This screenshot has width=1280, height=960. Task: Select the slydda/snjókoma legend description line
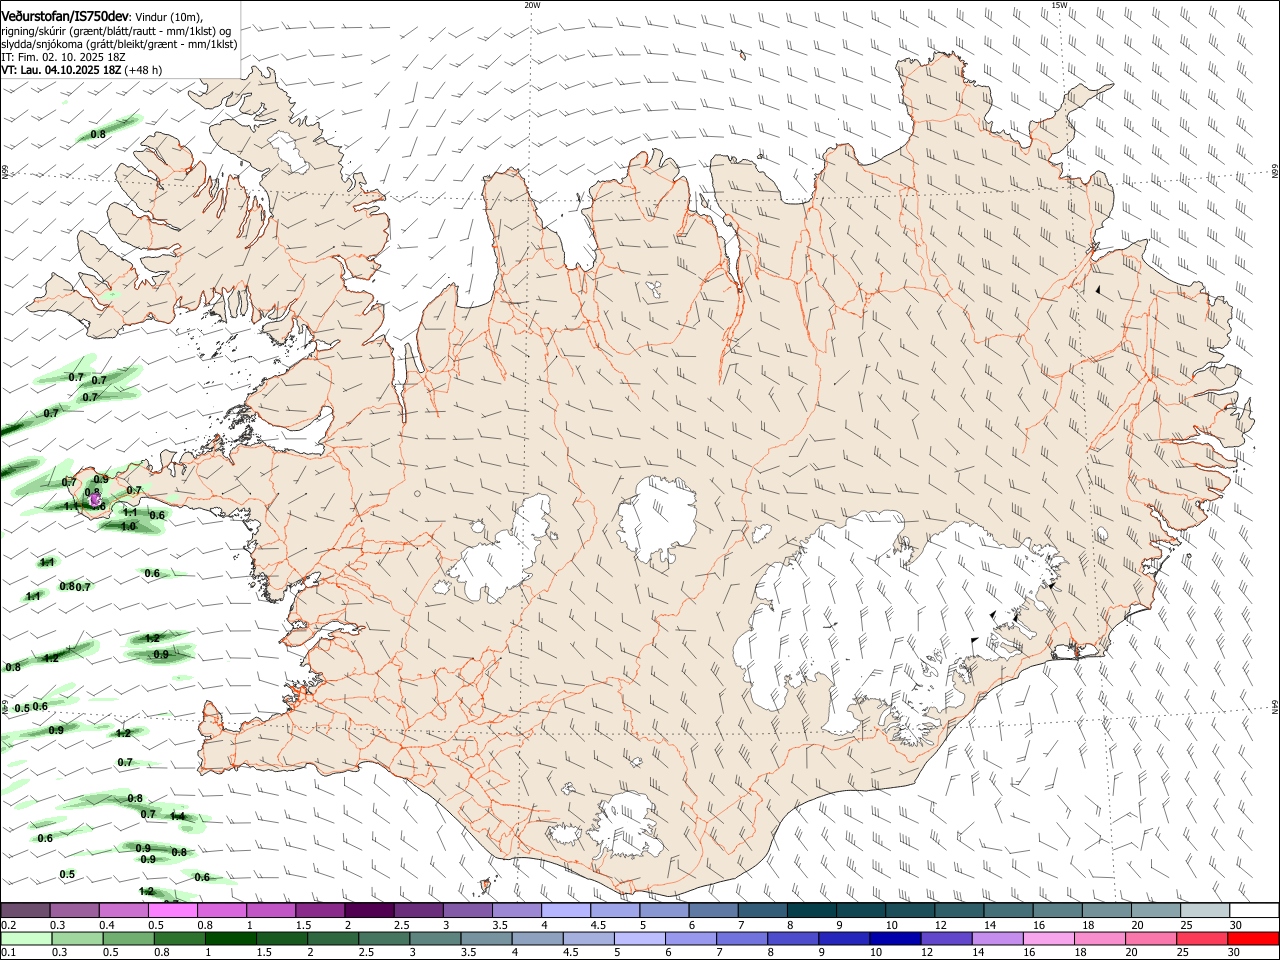click(120, 45)
